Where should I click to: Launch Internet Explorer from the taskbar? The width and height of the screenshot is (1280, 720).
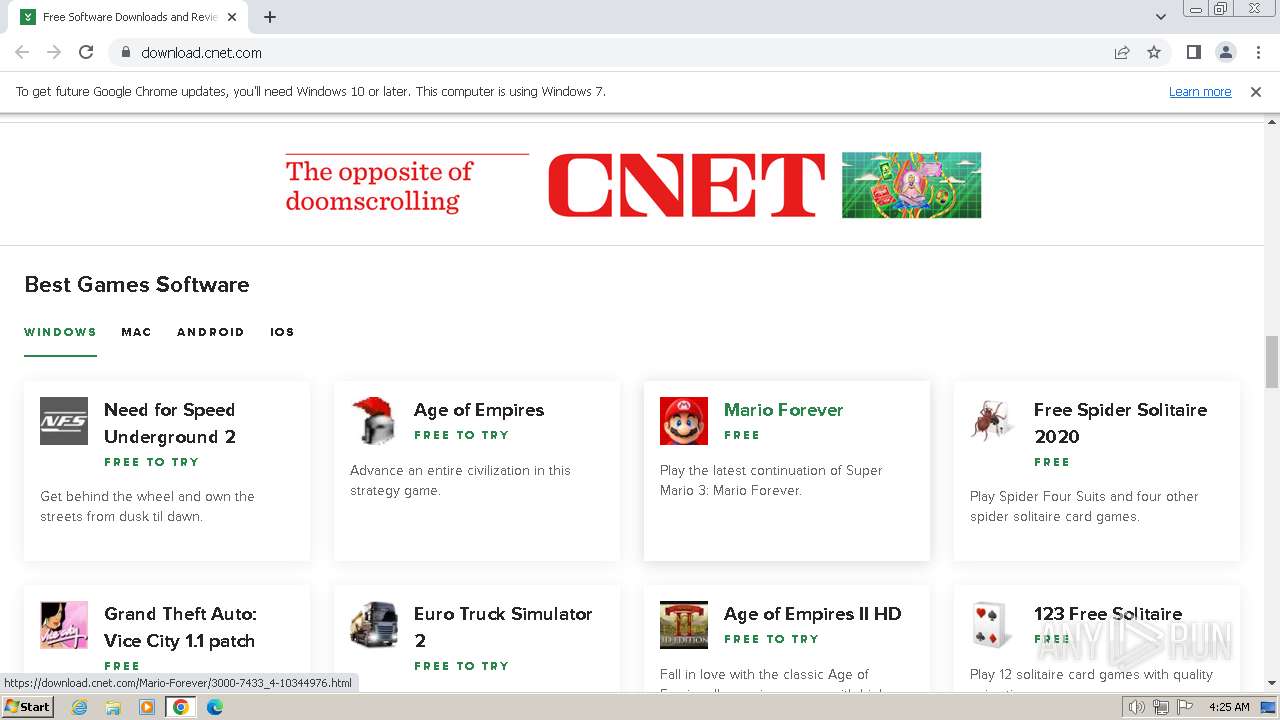coord(80,707)
